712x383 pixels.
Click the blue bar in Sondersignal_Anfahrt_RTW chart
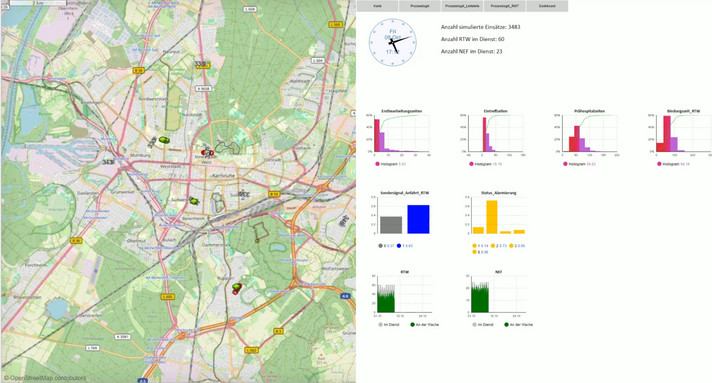coord(418,219)
